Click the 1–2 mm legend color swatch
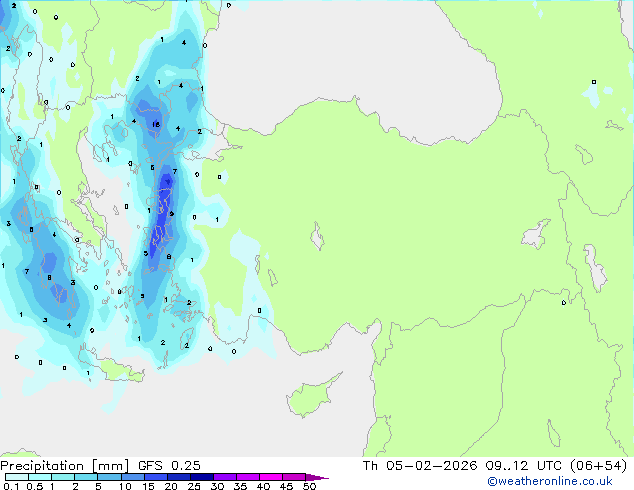 [x=63, y=477]
